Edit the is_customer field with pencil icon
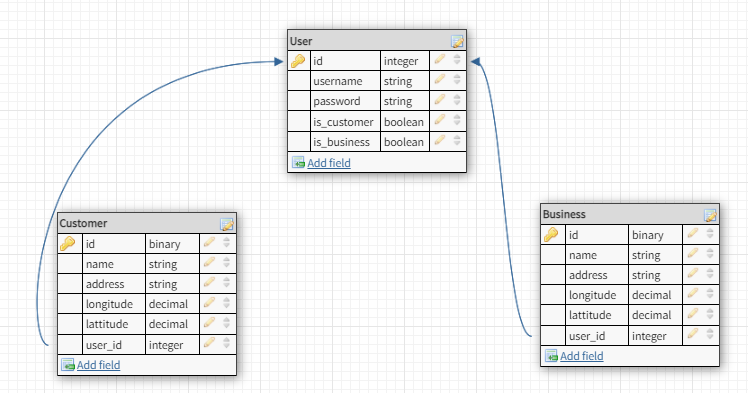The image size is (748, 393). (440, 120)
